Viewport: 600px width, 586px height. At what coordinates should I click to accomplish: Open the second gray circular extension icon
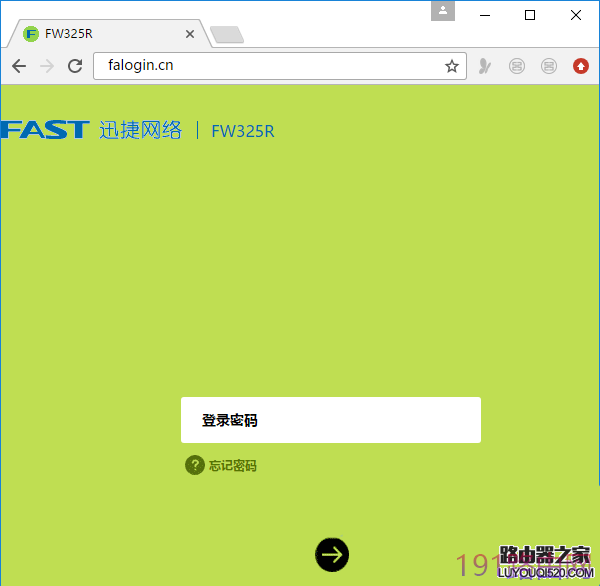548,66
